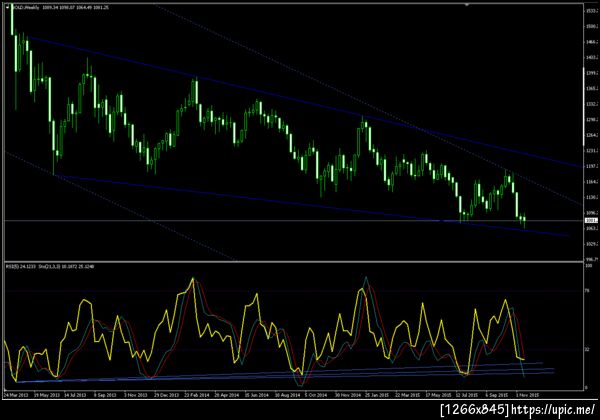This screenshot has width=600, height=420.
Task: Click the horizontal current price level line
Action: 295,220
